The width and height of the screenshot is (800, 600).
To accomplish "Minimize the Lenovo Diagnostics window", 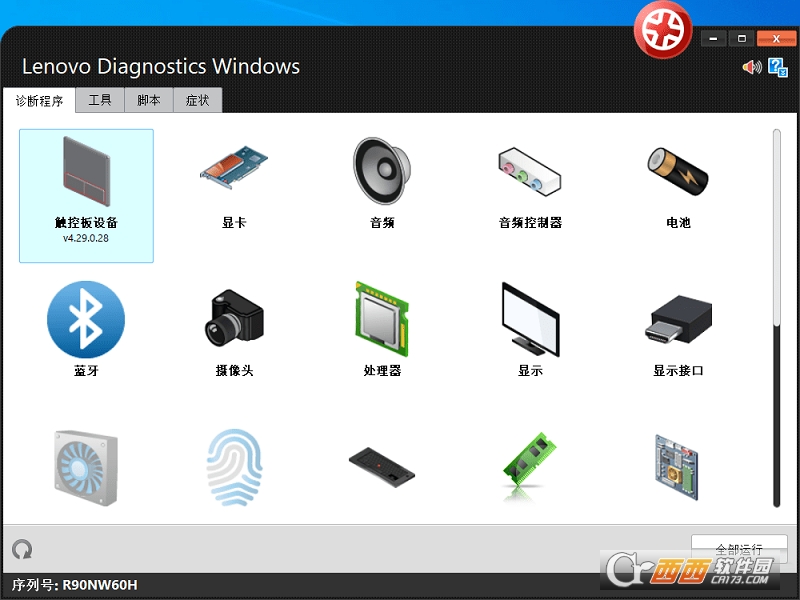I will point(713,38).
